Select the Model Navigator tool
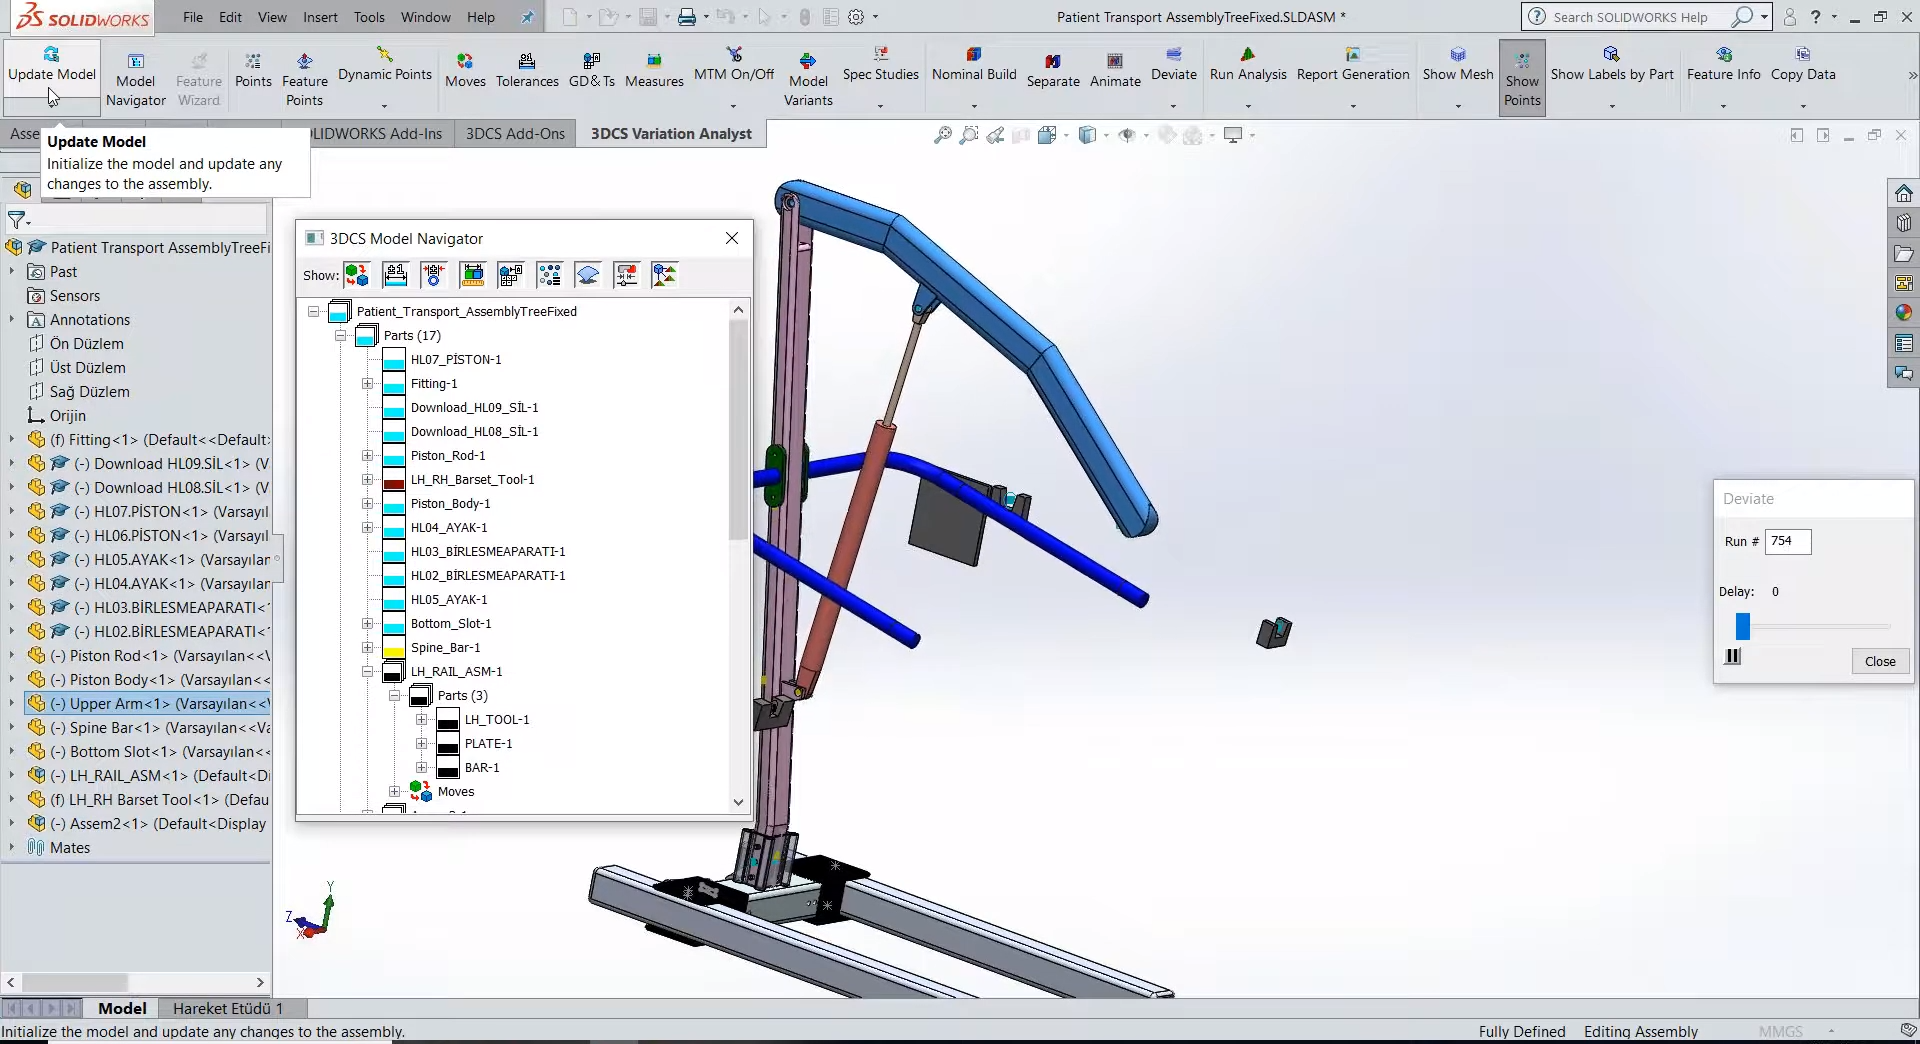The image size is (1920, 1044). point(135,77)
